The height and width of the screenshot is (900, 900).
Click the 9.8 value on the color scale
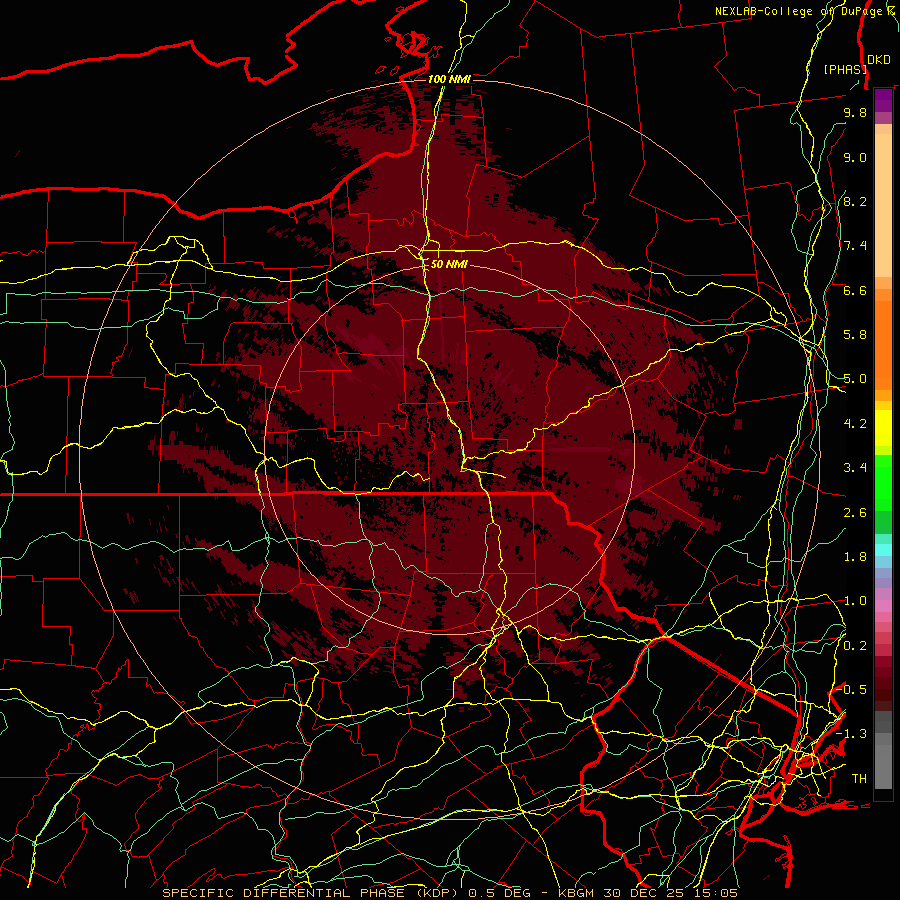pos(855,112)
